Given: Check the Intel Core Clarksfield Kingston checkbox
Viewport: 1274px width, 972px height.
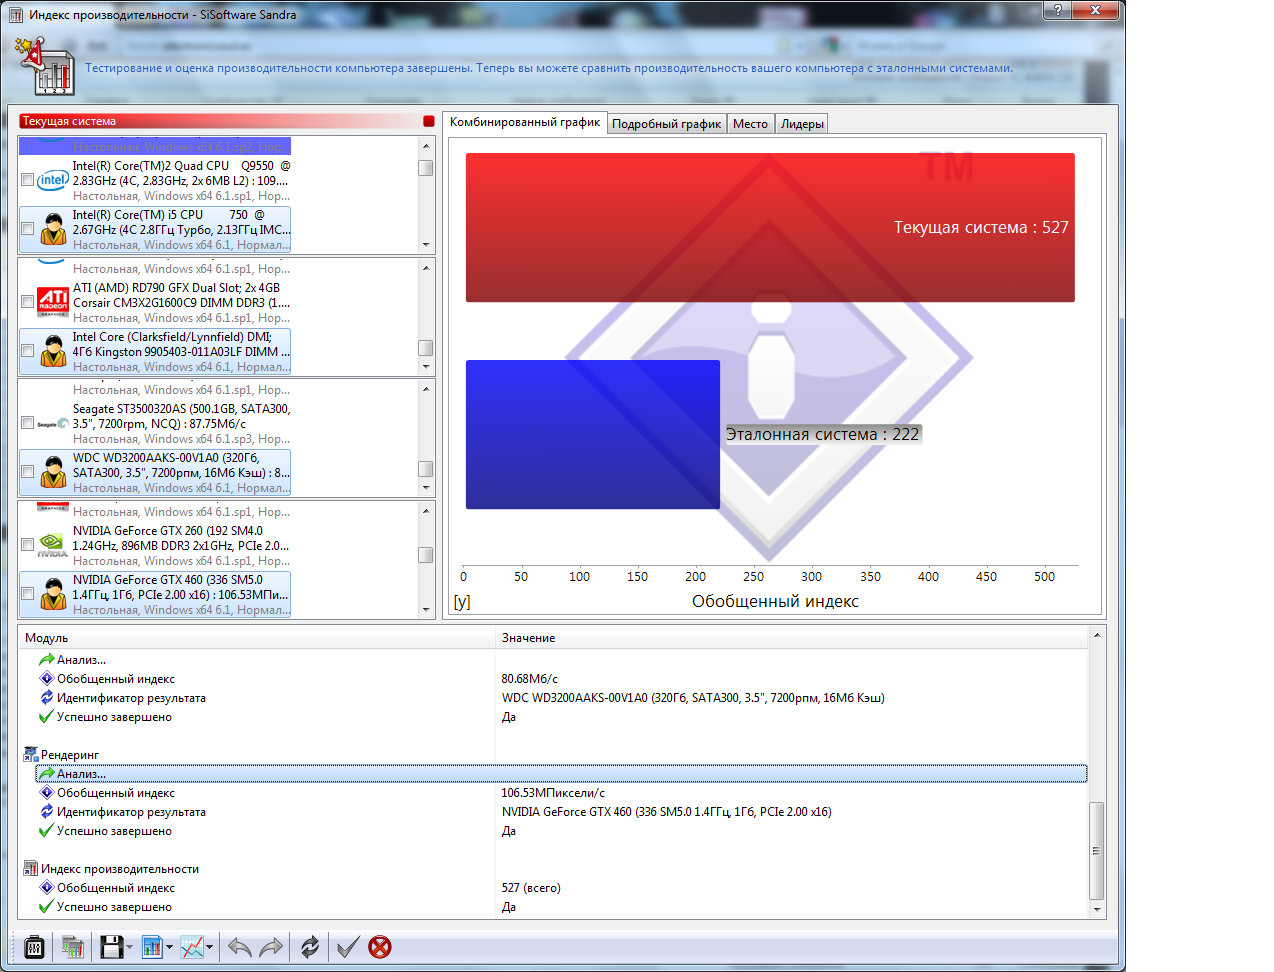Looking at the screenshot, I should [27, 351].
